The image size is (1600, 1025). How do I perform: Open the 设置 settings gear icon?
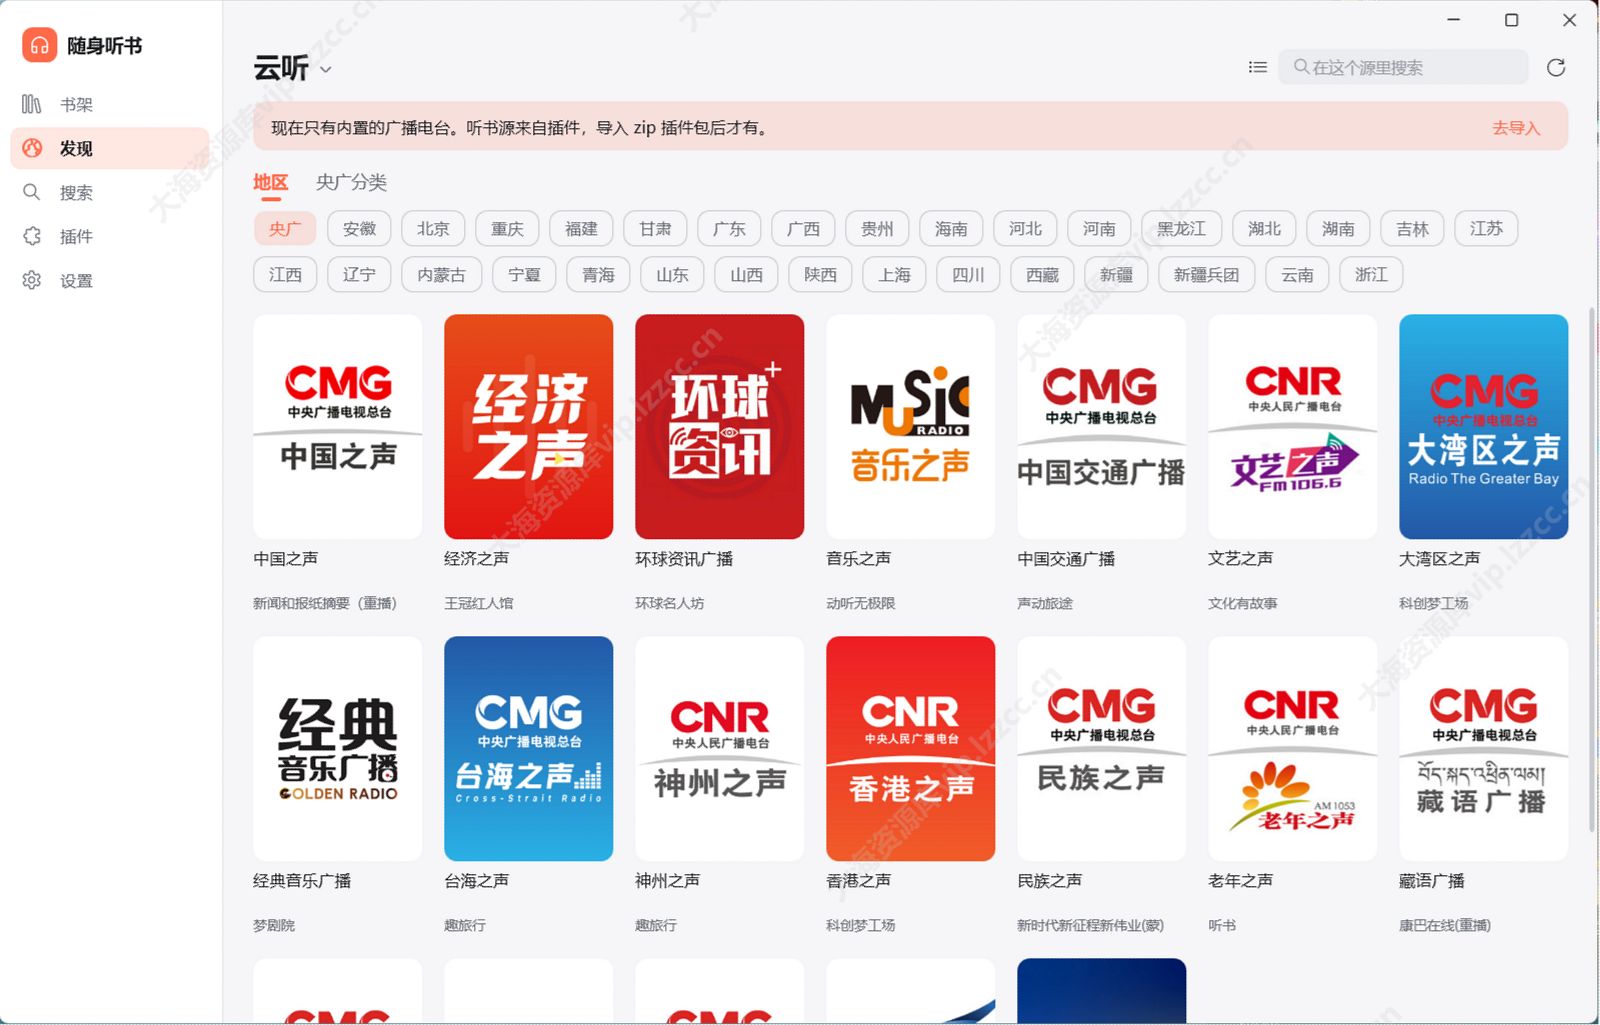pyautogui.click(x=32, y=280)
